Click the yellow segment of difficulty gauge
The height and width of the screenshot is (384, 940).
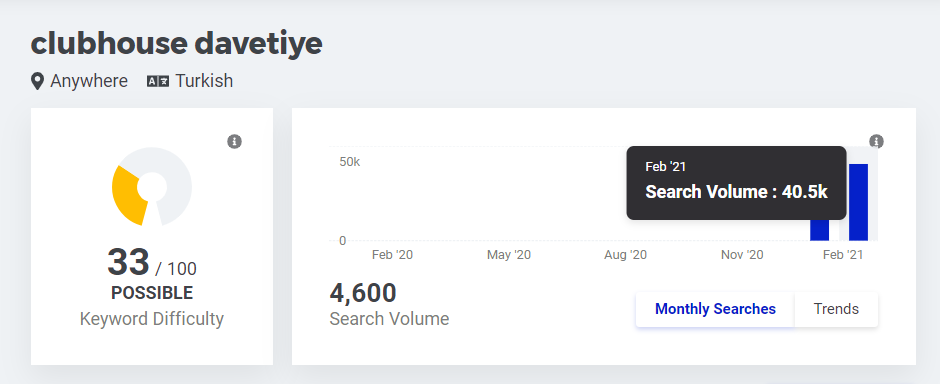128,195
